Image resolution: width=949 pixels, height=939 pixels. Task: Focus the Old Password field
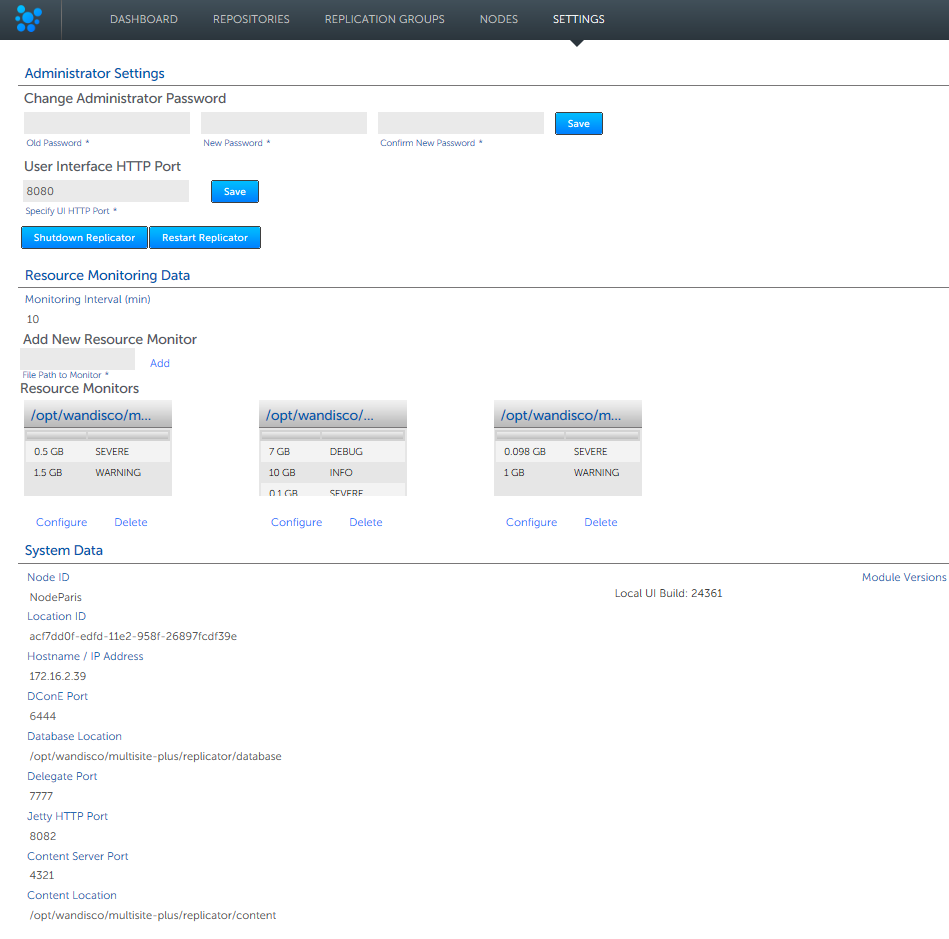(107, 123)
